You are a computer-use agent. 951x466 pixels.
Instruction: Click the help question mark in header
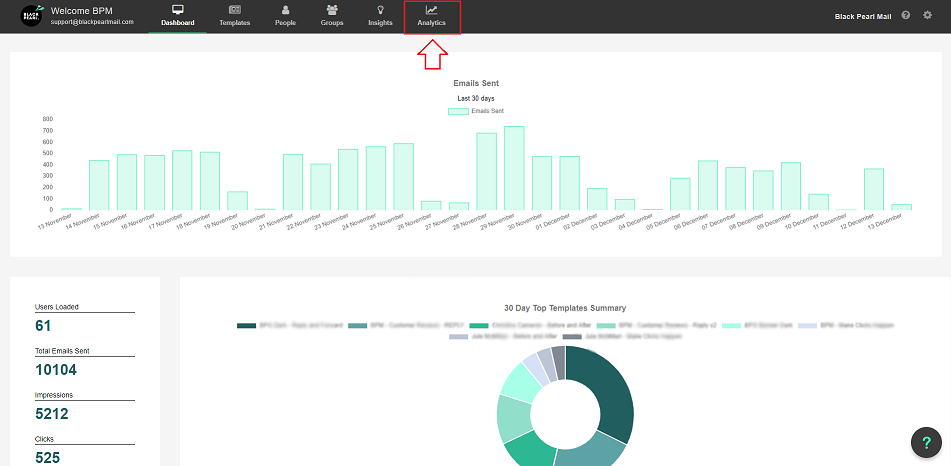click(906, 16)
